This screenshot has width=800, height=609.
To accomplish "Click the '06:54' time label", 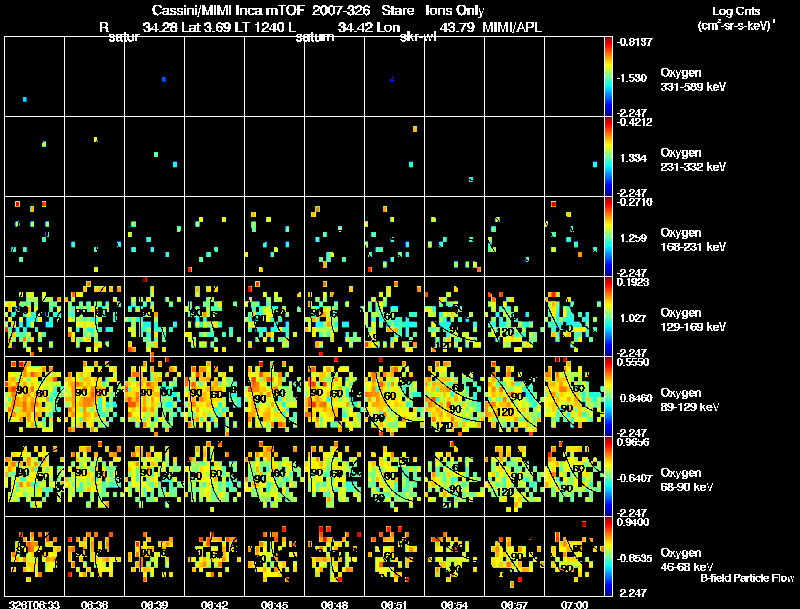I will coord(454,604).
